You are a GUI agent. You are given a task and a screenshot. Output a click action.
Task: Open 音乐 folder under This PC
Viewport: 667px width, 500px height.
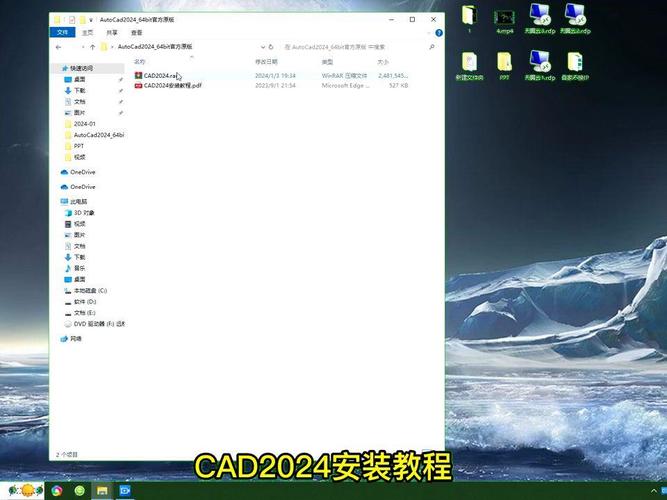(x=80, y=268)
